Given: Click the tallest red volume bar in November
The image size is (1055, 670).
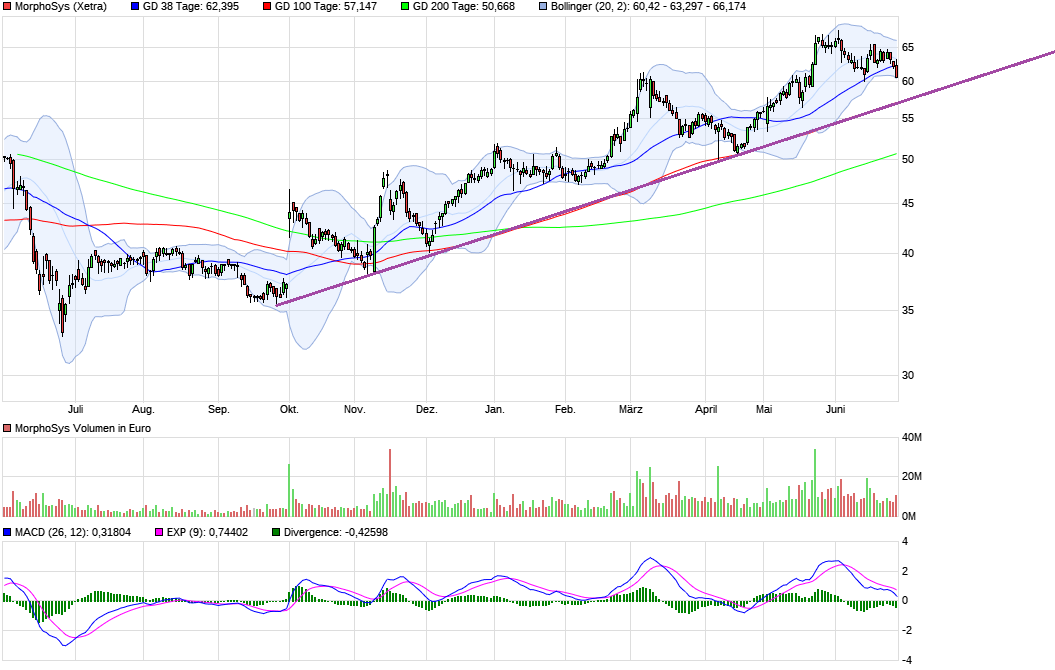Looking at the screenshot, I should pyautogui.click(x=390, y=483).
